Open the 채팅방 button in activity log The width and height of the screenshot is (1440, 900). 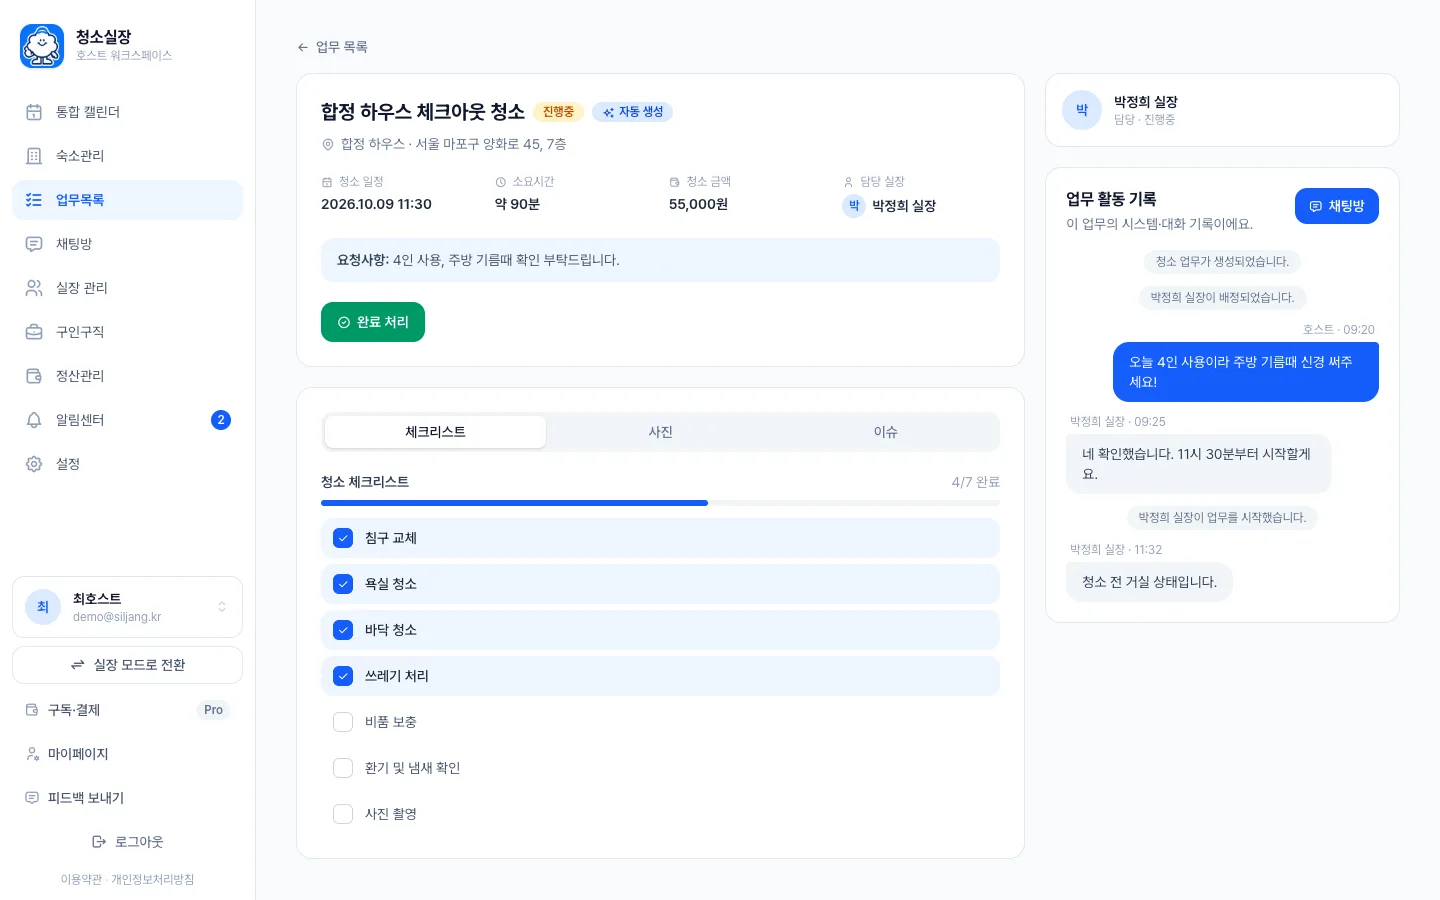1336,206
